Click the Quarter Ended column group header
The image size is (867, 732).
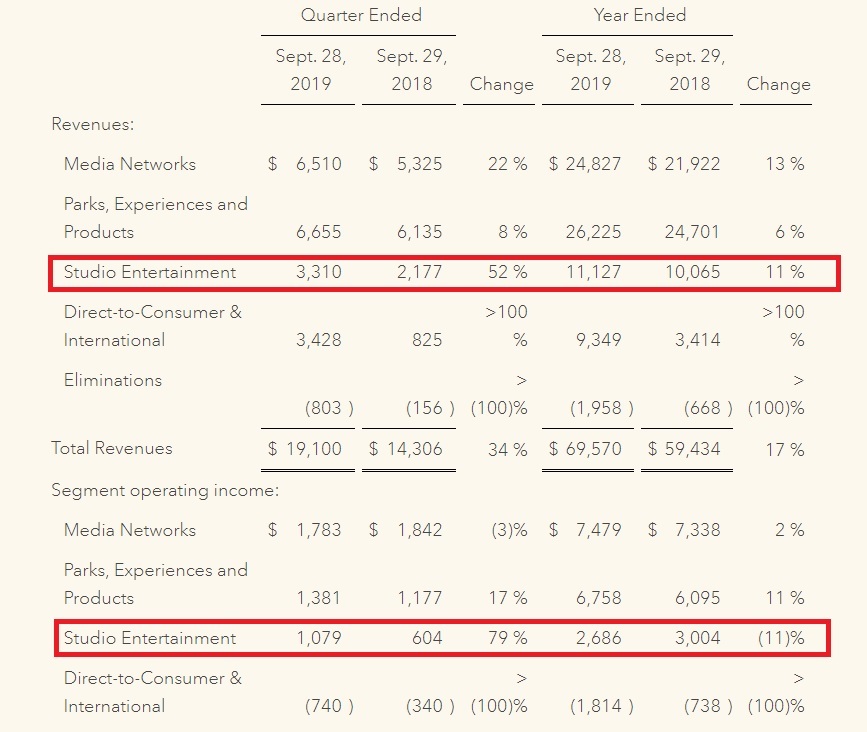361,15
